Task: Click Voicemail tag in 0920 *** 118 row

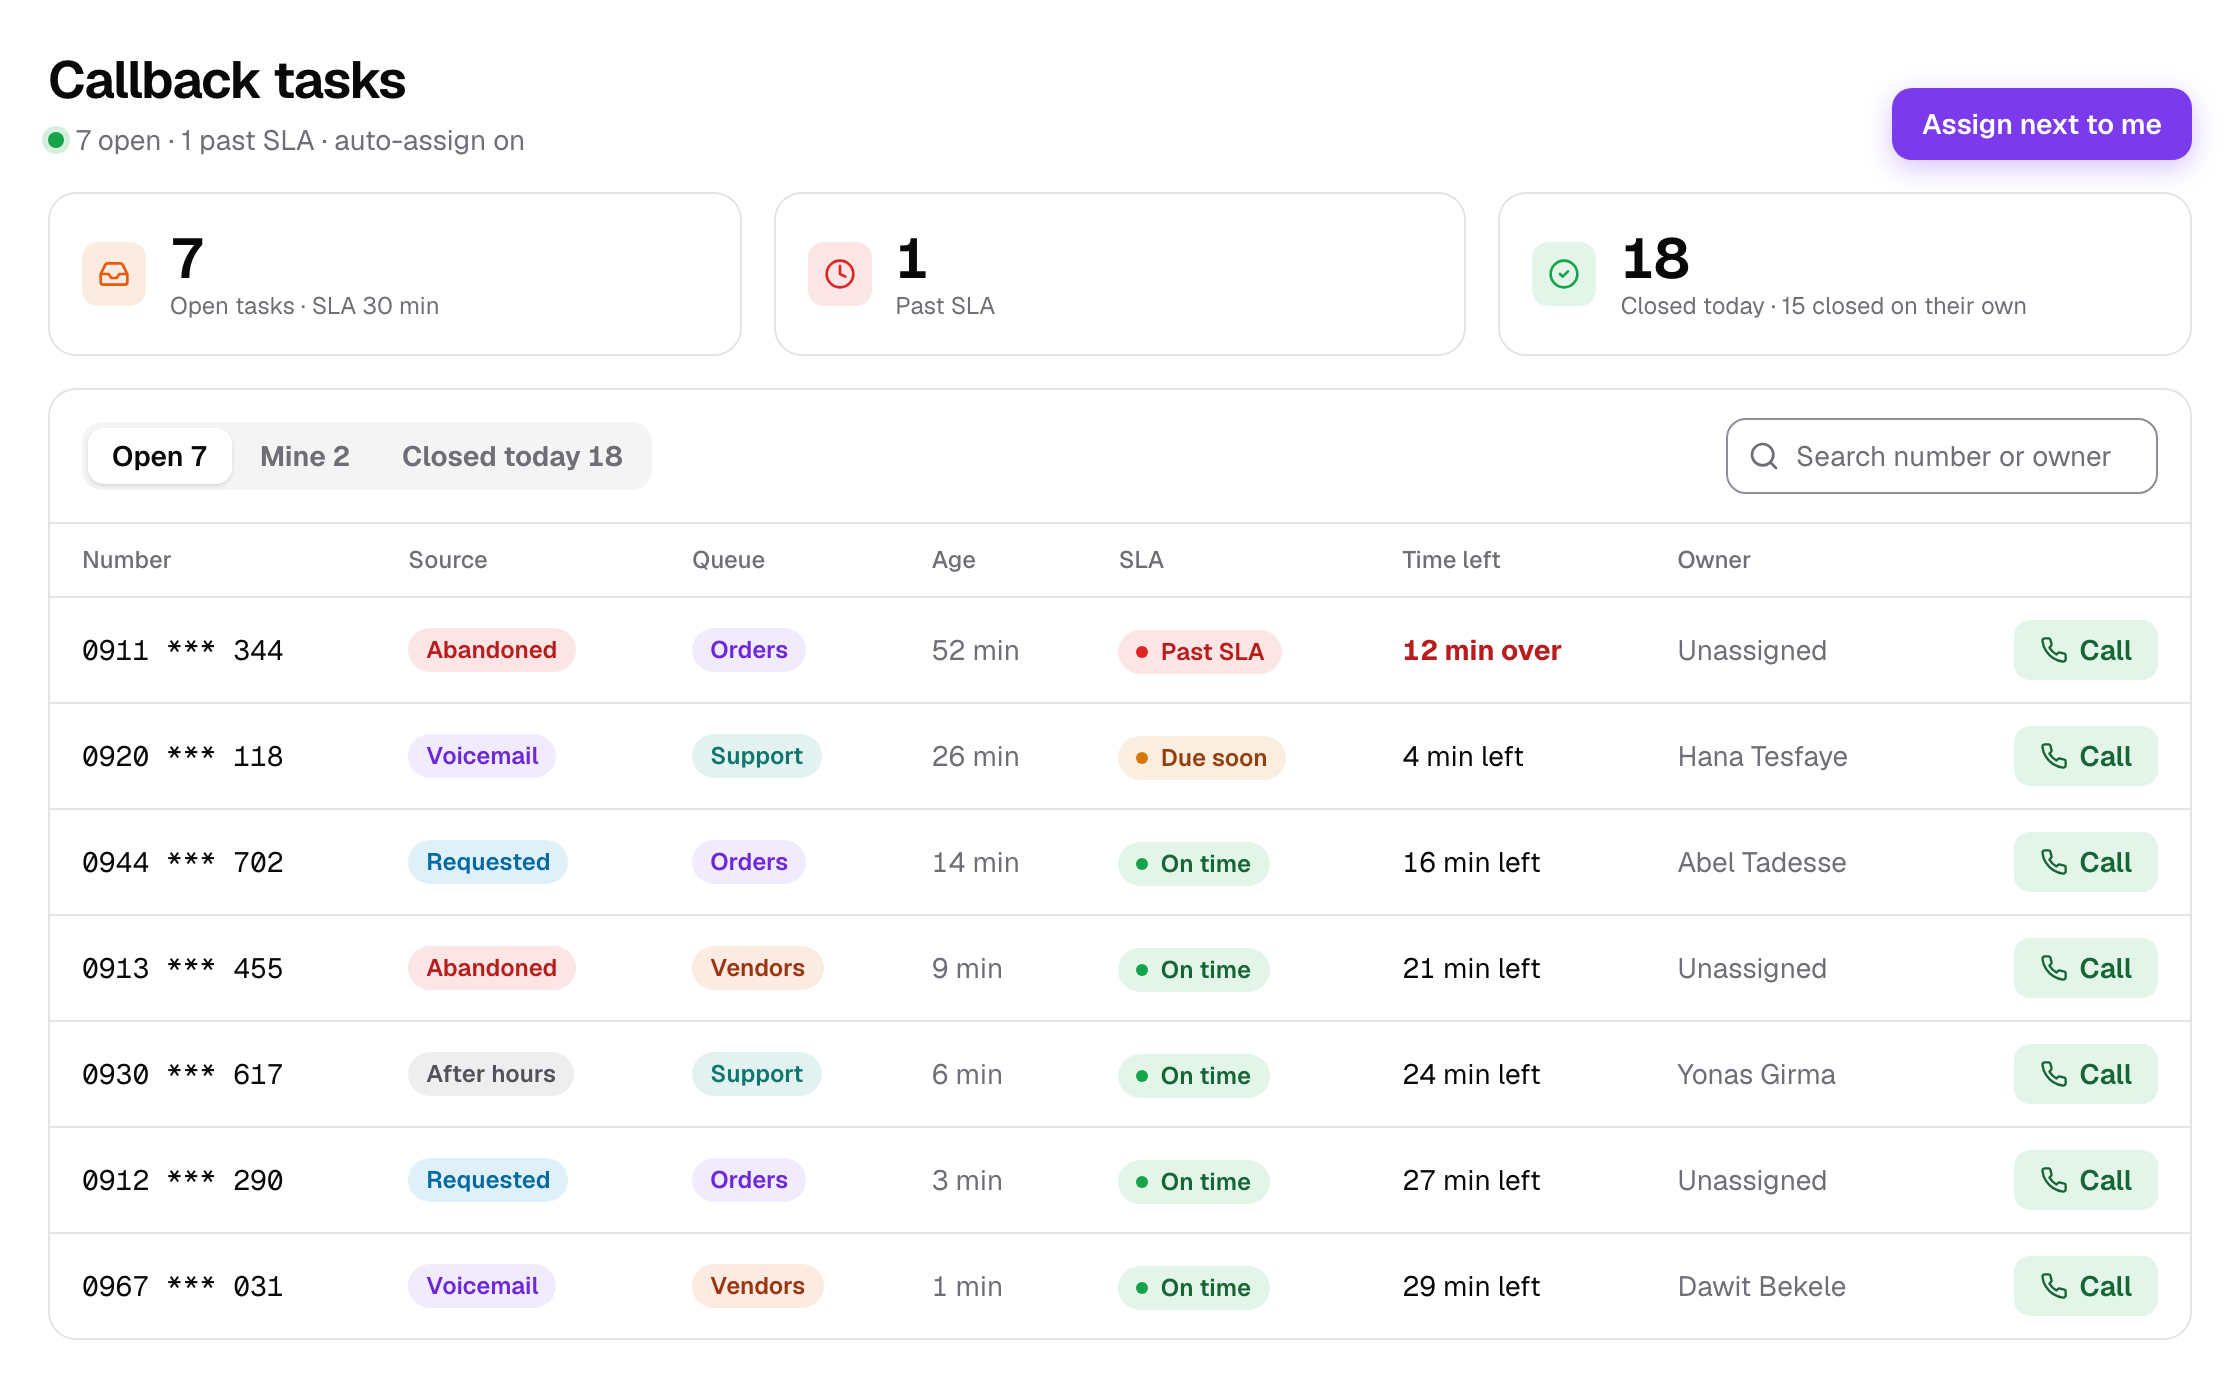Action: pos(482,756)
